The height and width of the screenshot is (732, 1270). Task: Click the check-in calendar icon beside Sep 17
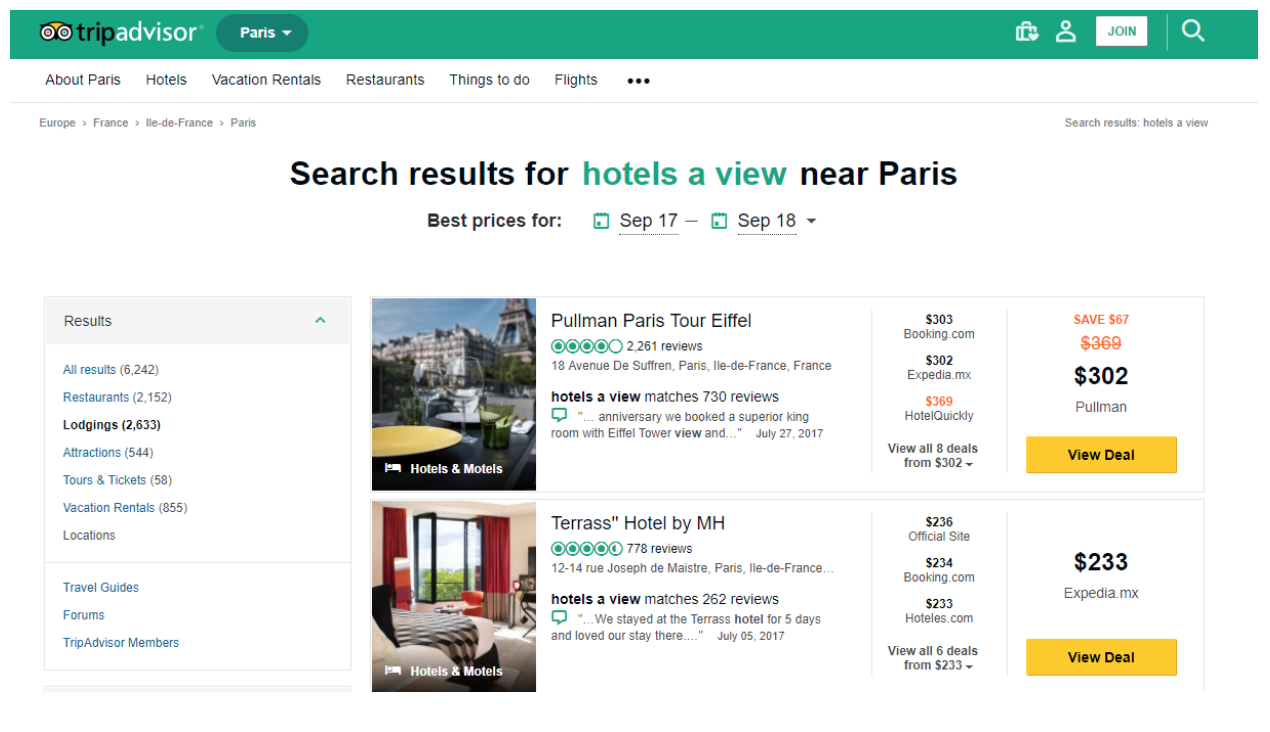tap(601, 221)
